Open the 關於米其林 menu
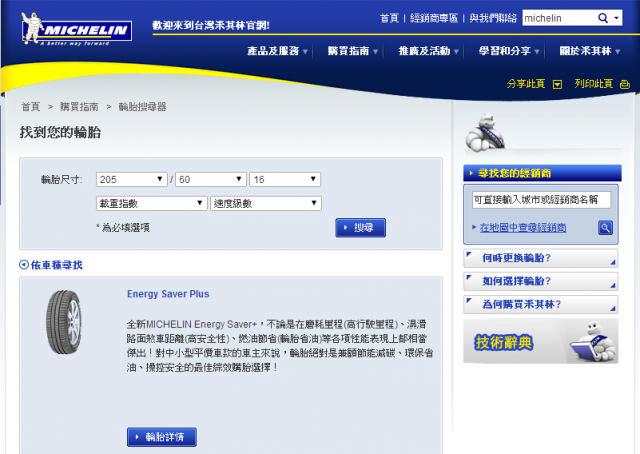Image resolution: width=640 pixels, height=454 pixels. tap(589, 51)
